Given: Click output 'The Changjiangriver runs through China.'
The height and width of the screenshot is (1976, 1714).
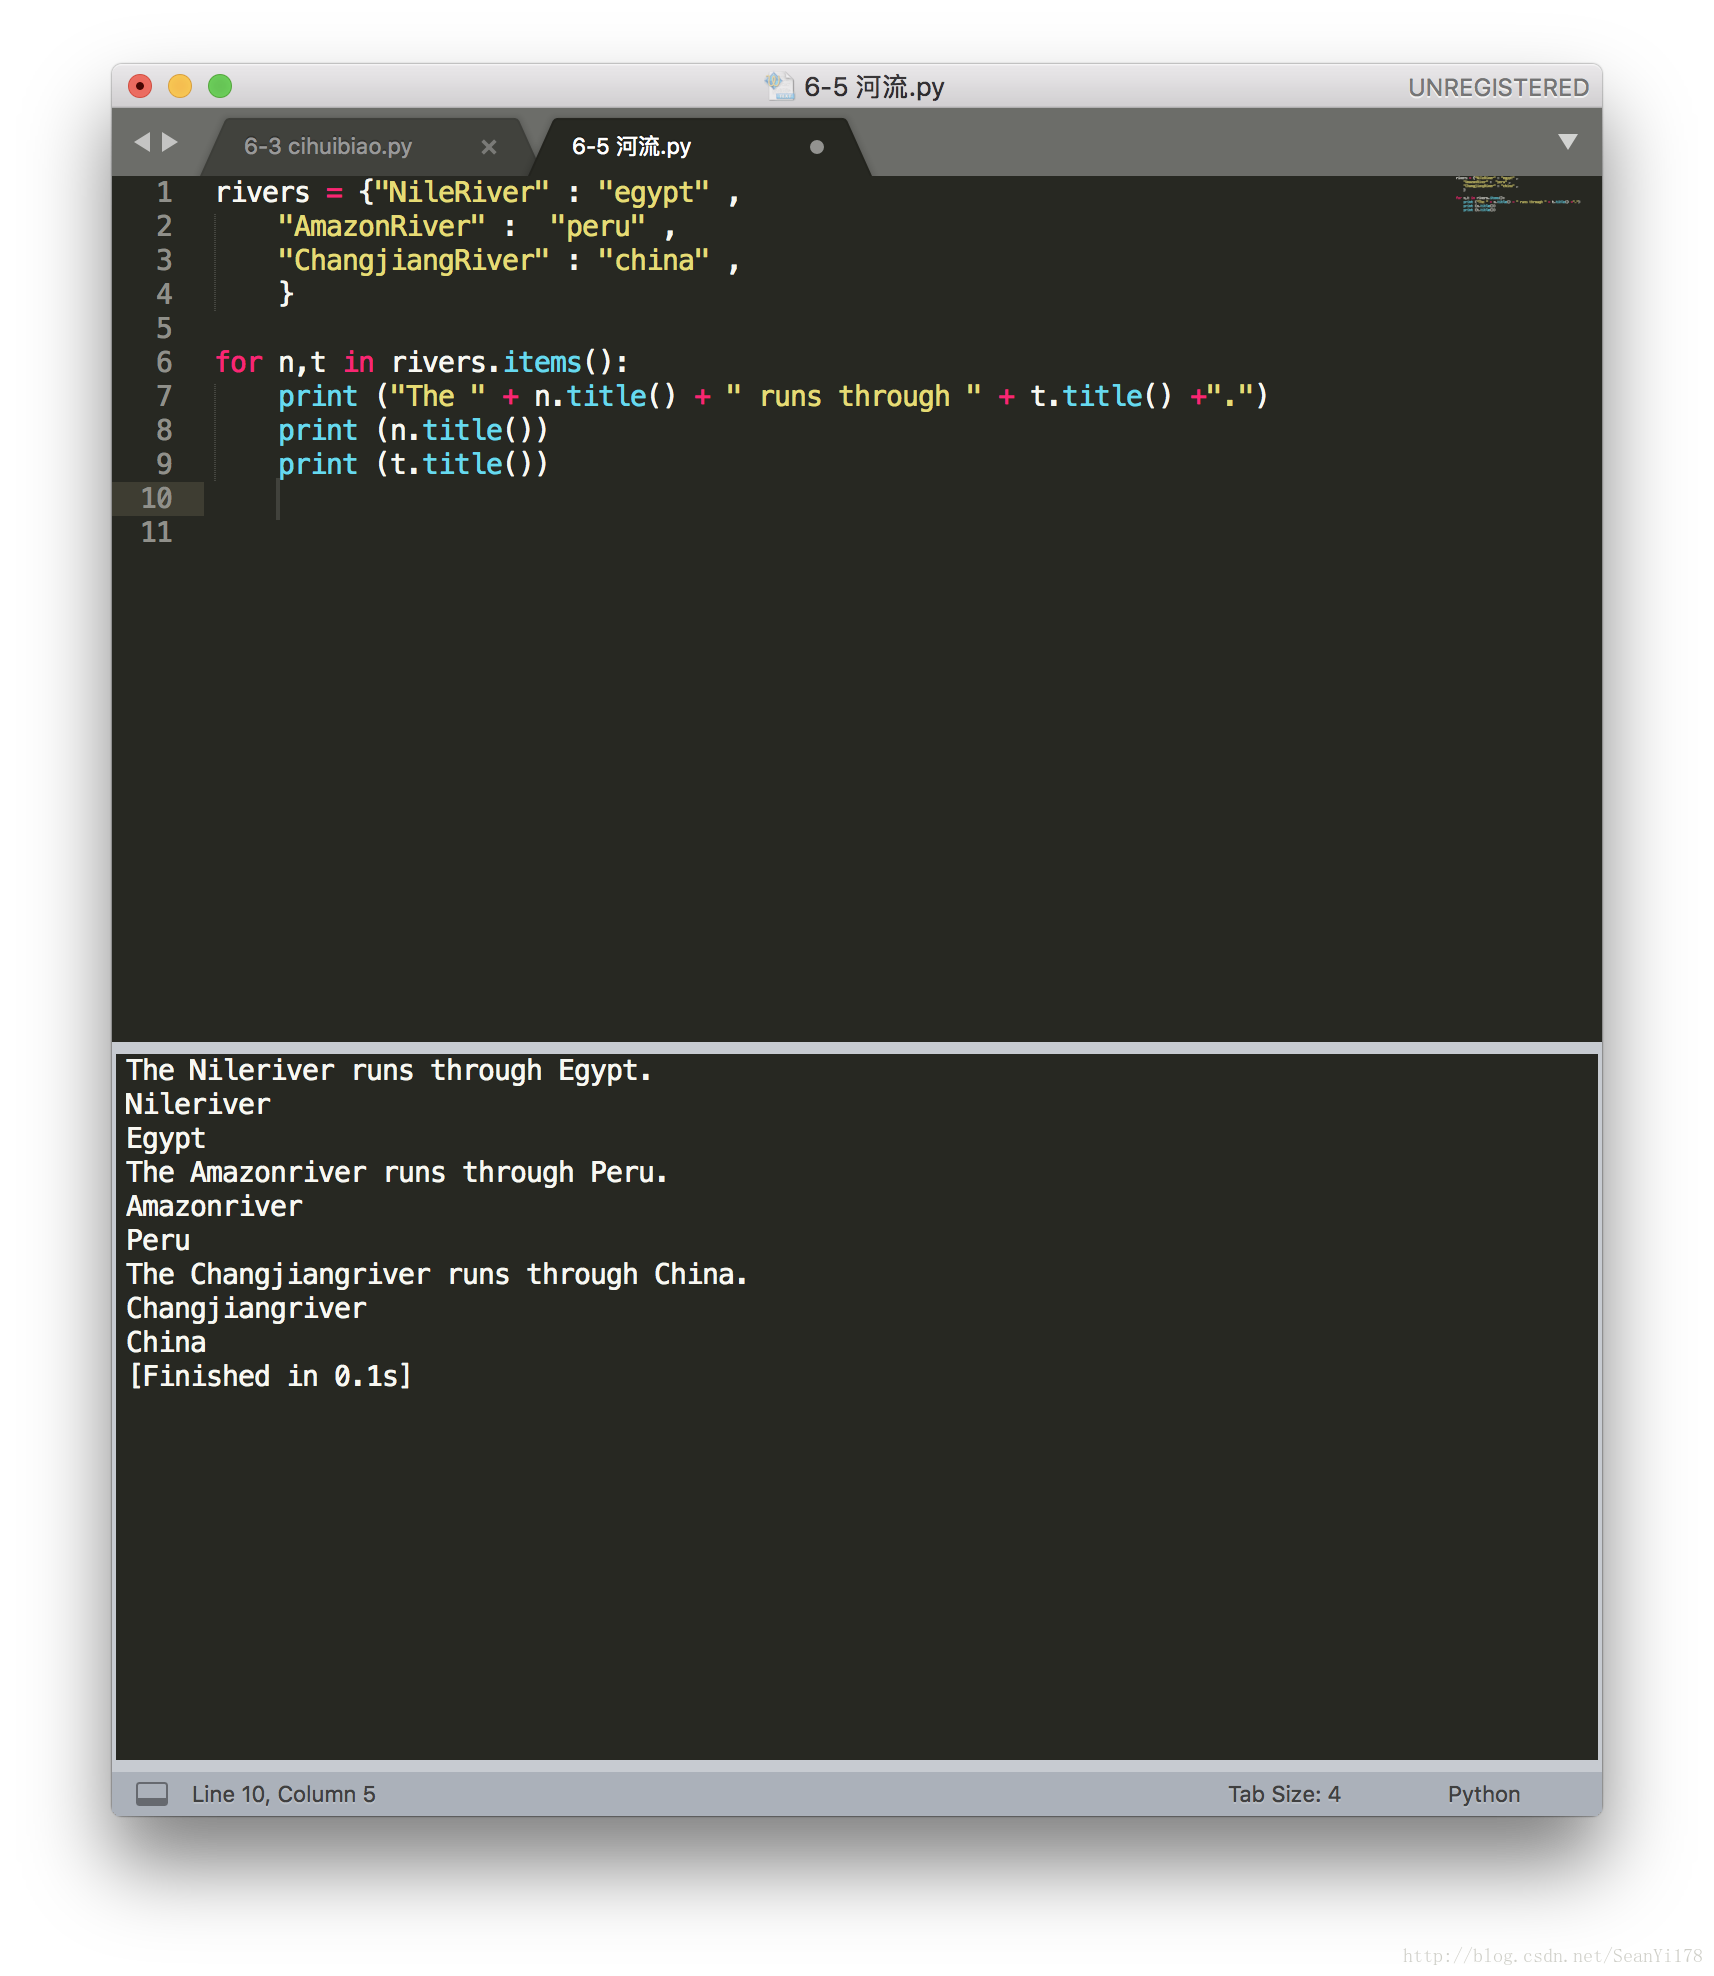Looking at the screenshot, I should click(x=437, y=1275).
